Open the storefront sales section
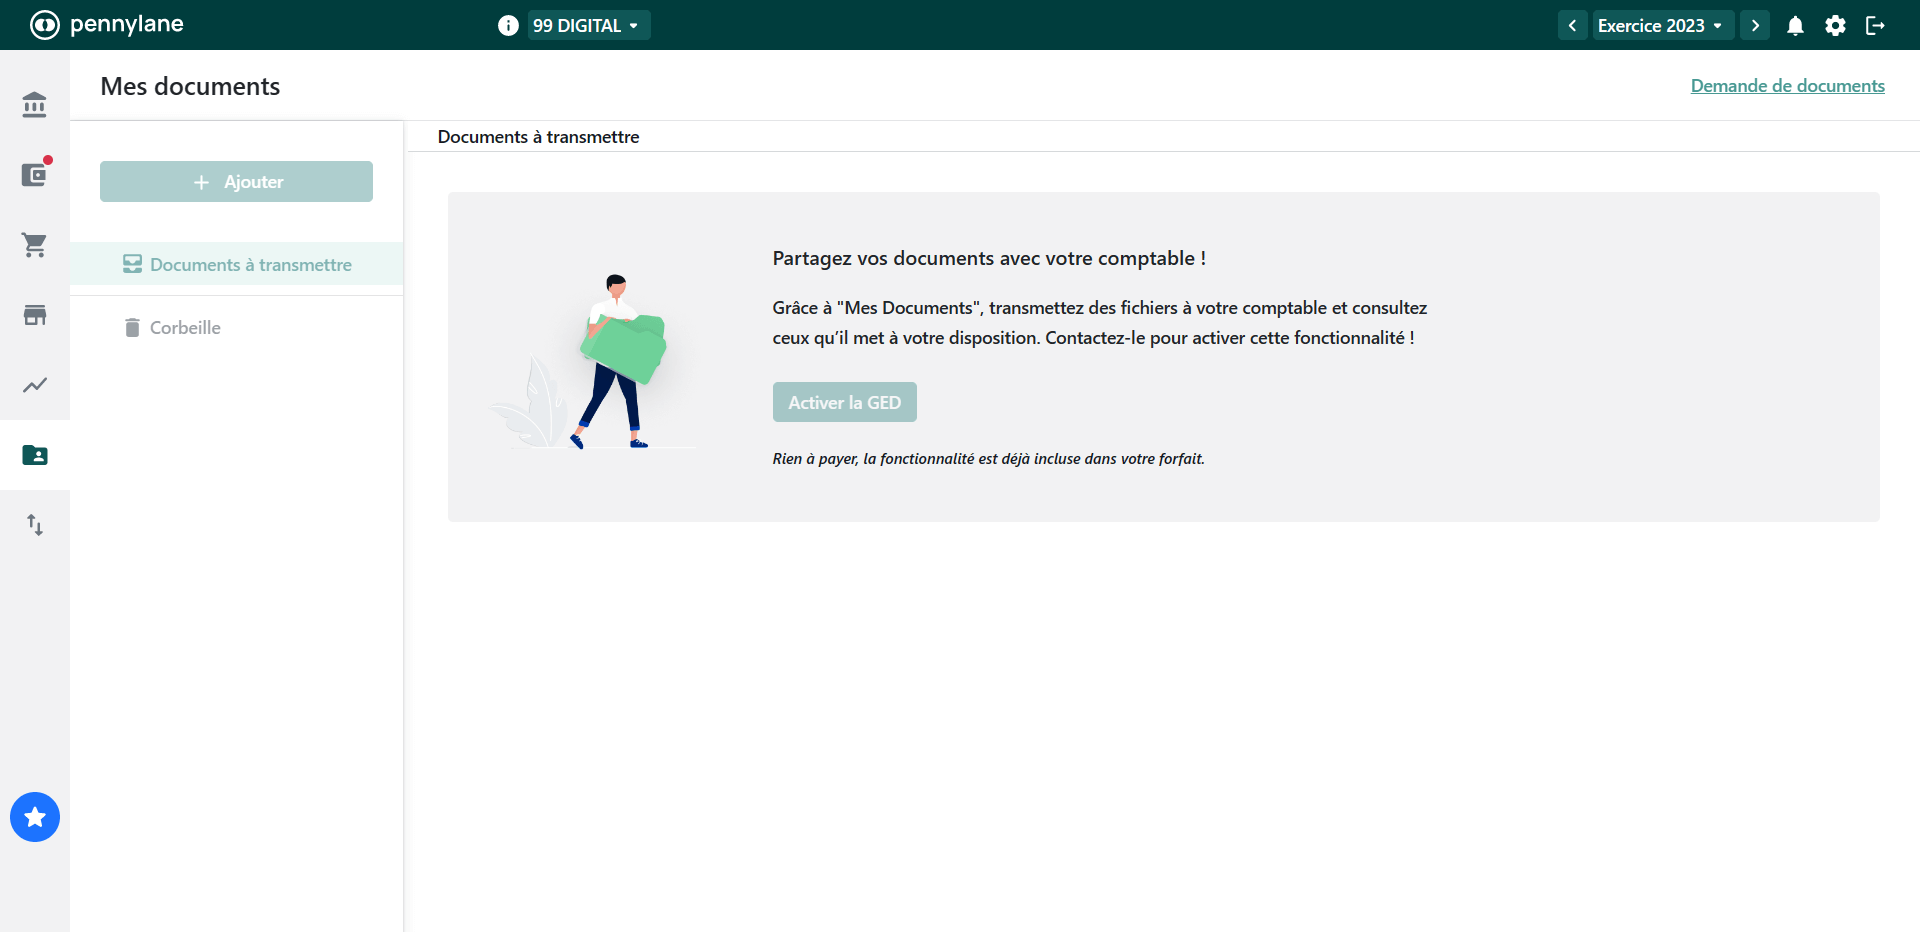The width and height of the screenshot is (1920, 932). (x=35, y=315)
